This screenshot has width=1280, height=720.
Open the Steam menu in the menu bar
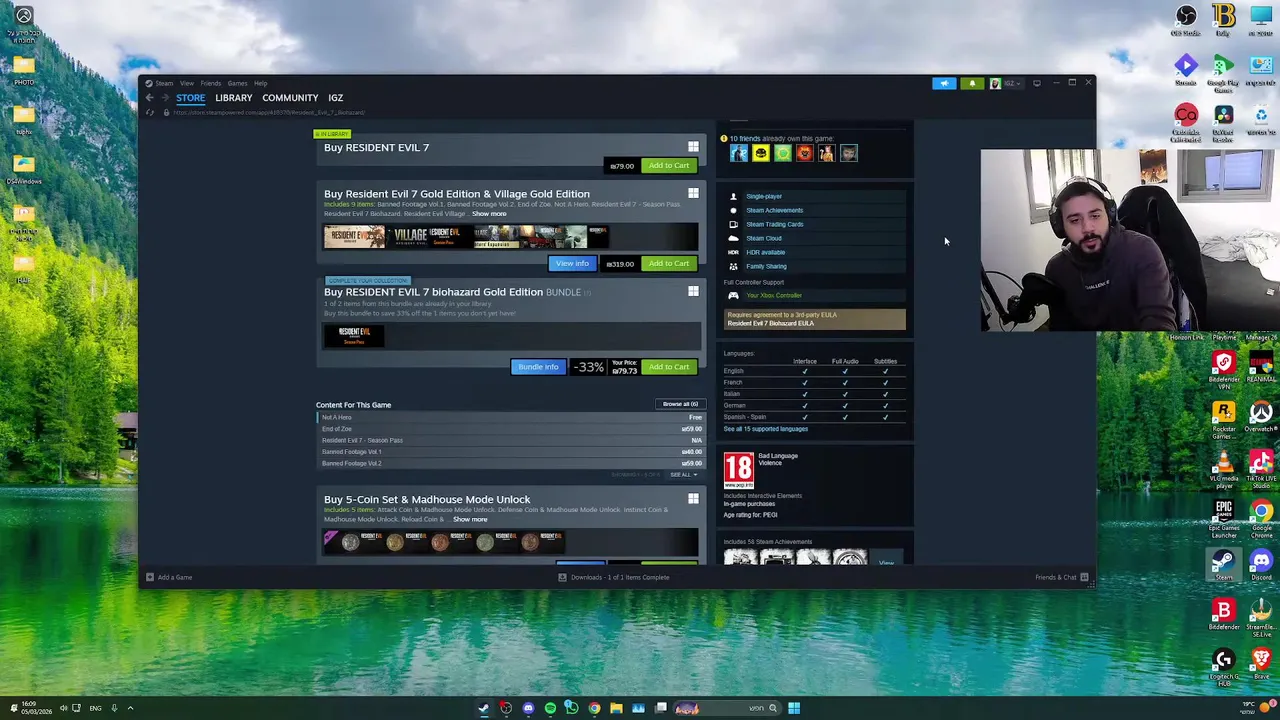(x=164, y=83)
